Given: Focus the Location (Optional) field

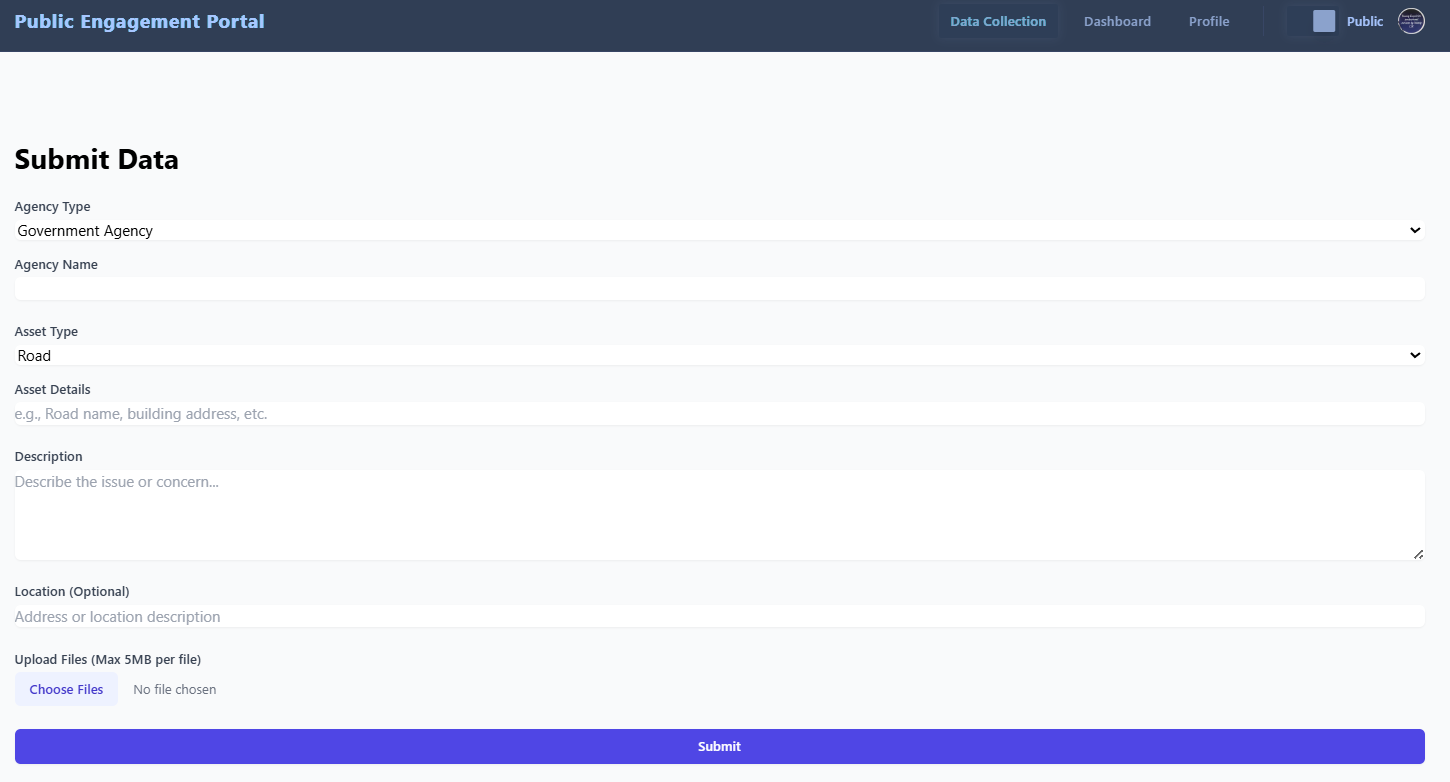Looking at the screenshot, I should (720, 616).
